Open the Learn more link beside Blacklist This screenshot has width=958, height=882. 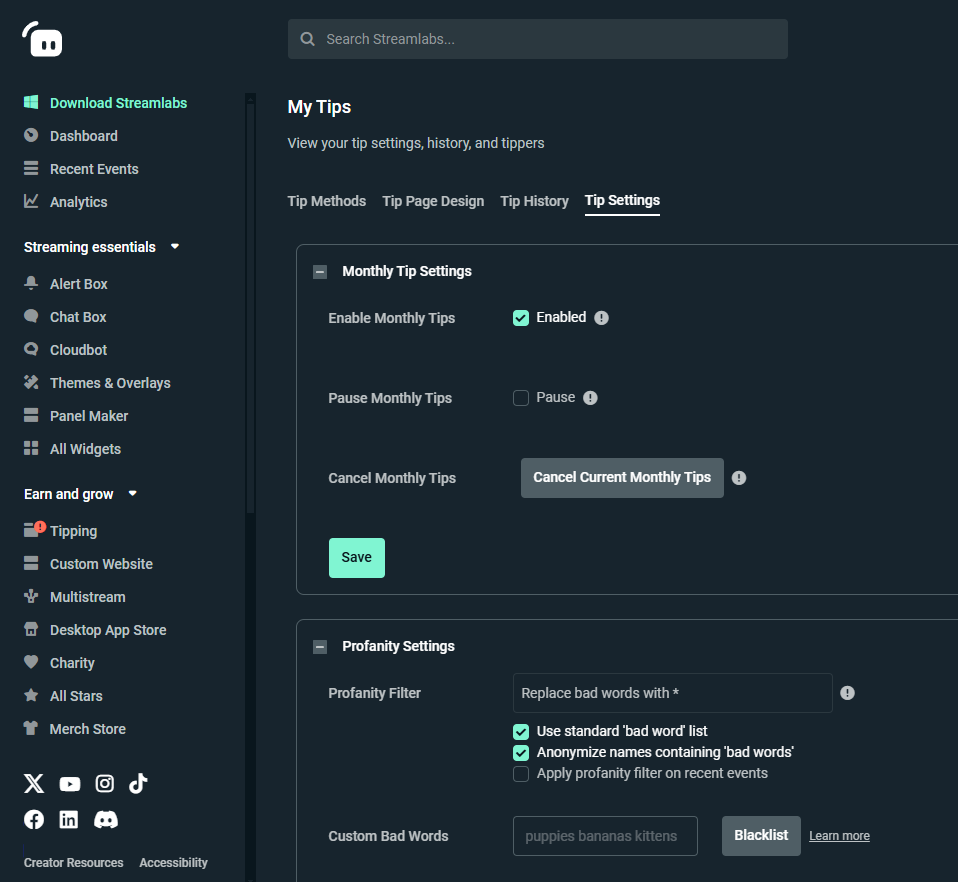click(x=838, y=835)
